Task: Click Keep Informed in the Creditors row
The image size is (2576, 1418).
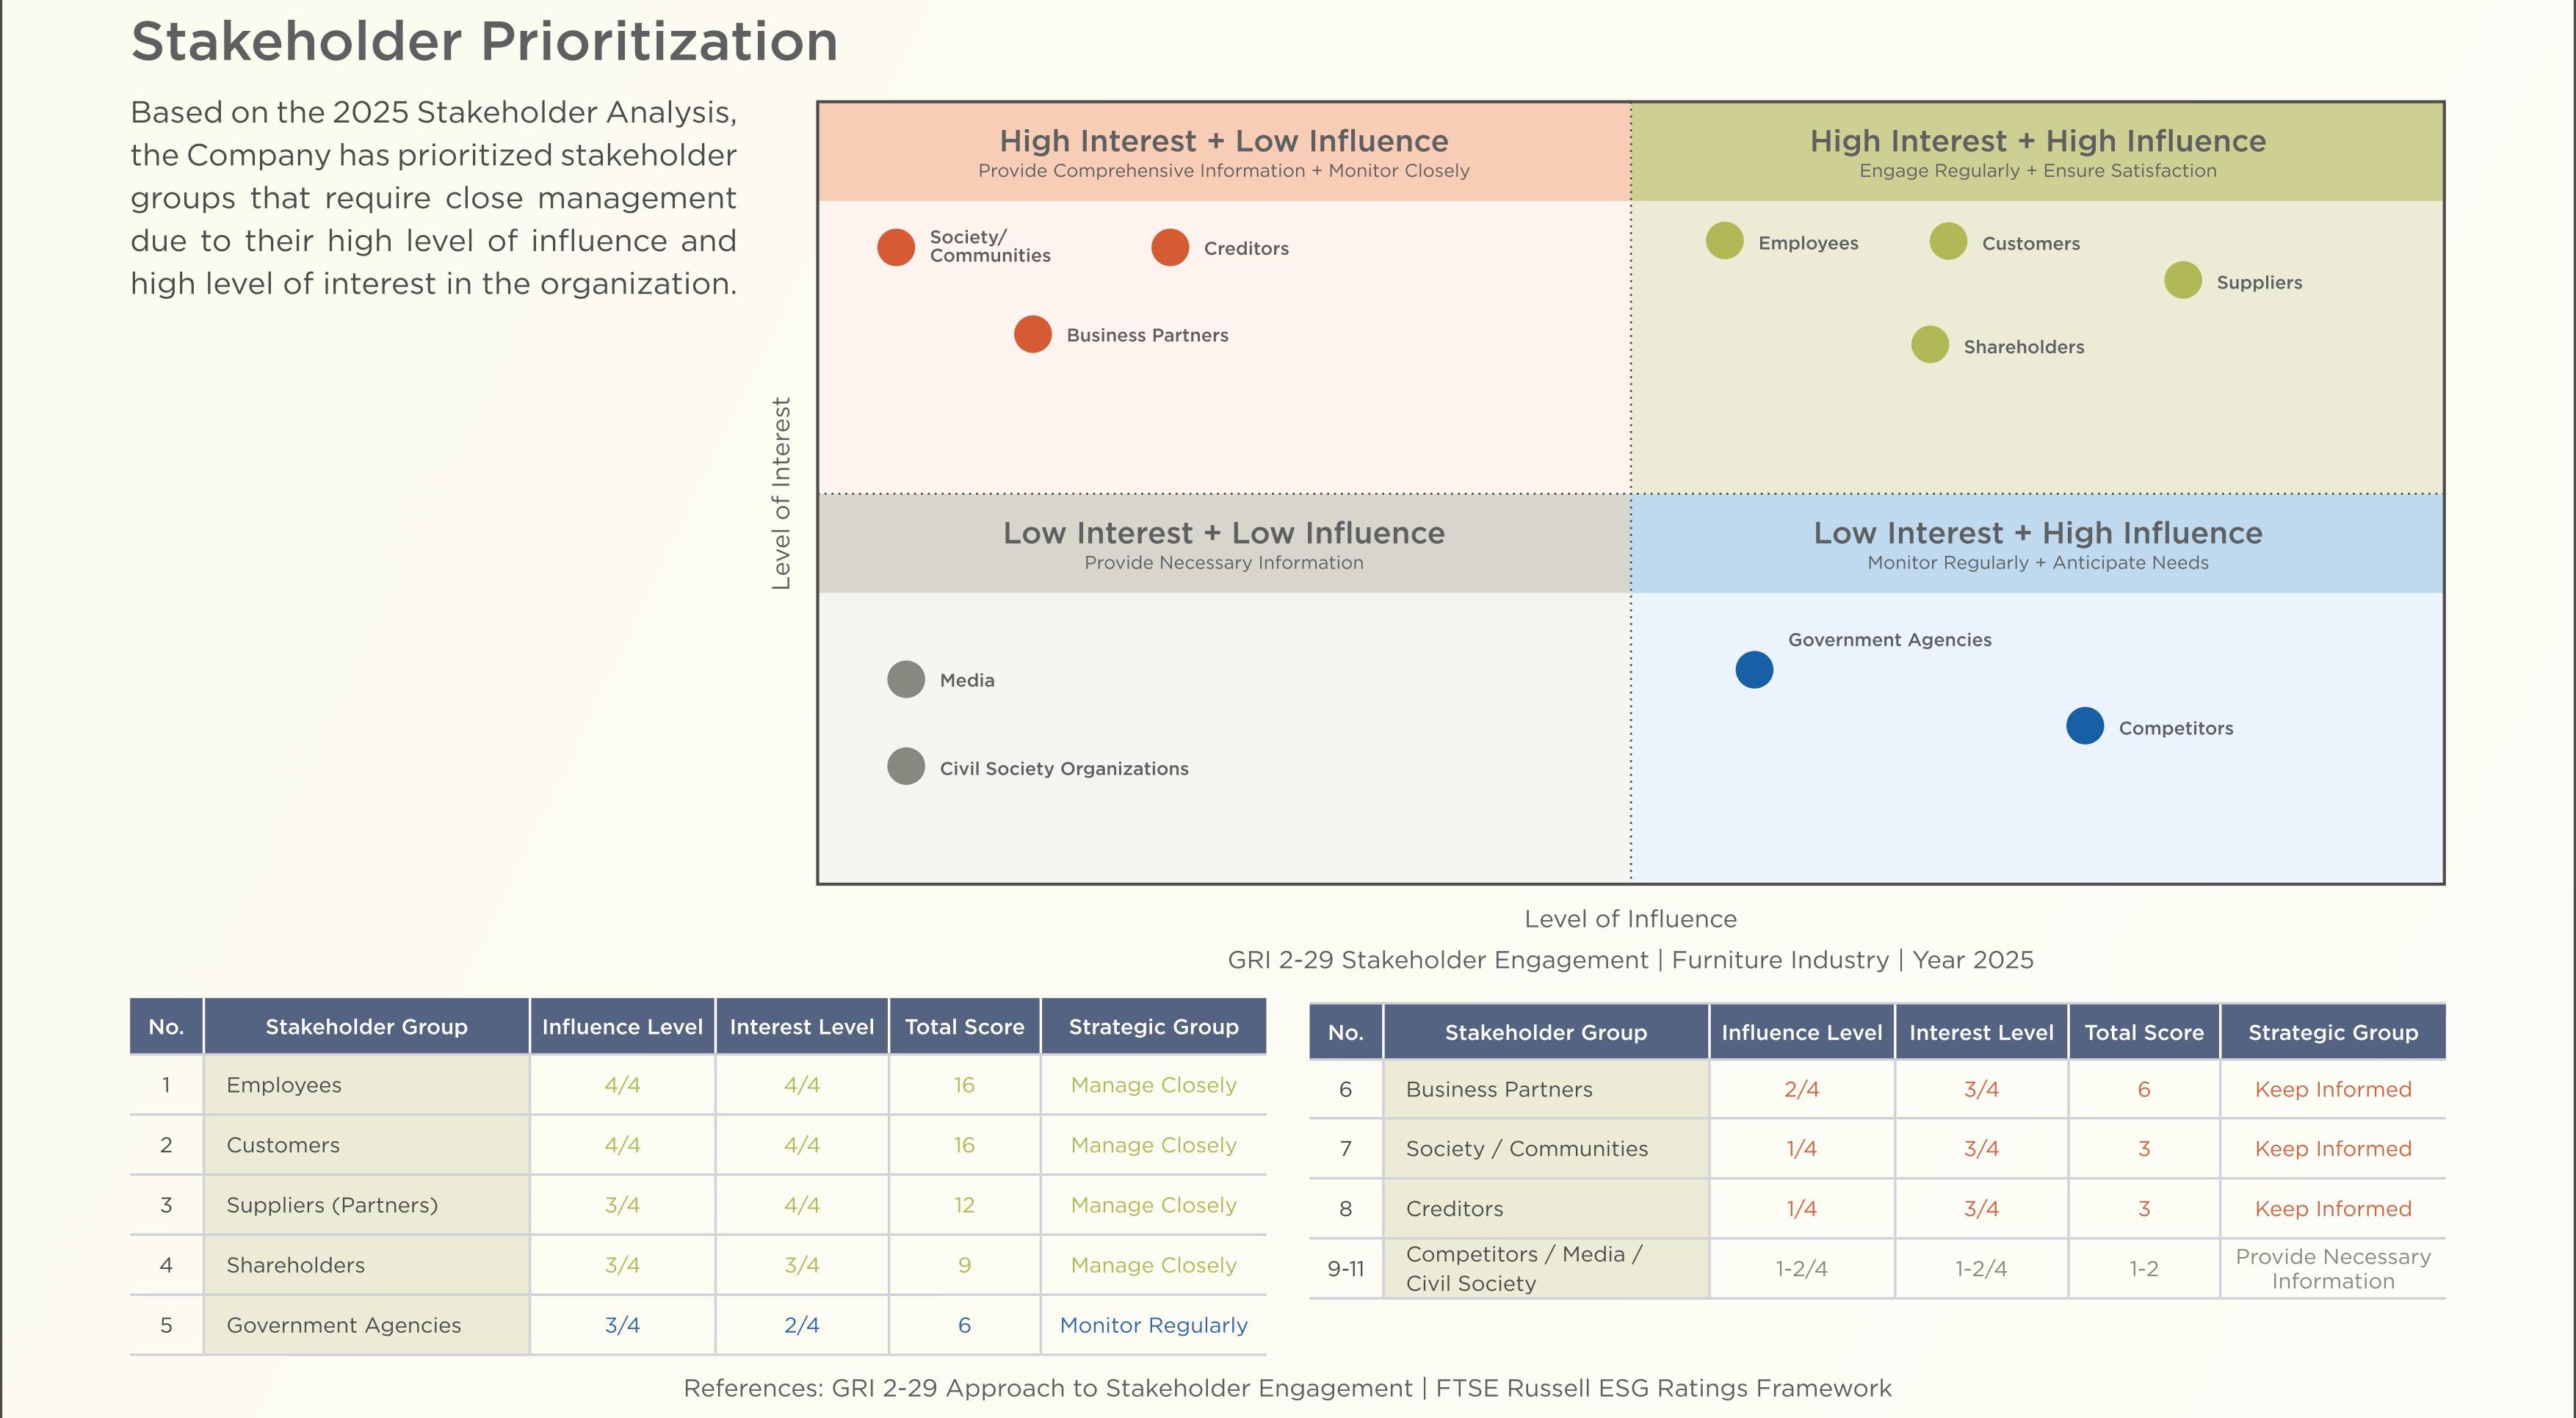Action: pos(2333,1209)
